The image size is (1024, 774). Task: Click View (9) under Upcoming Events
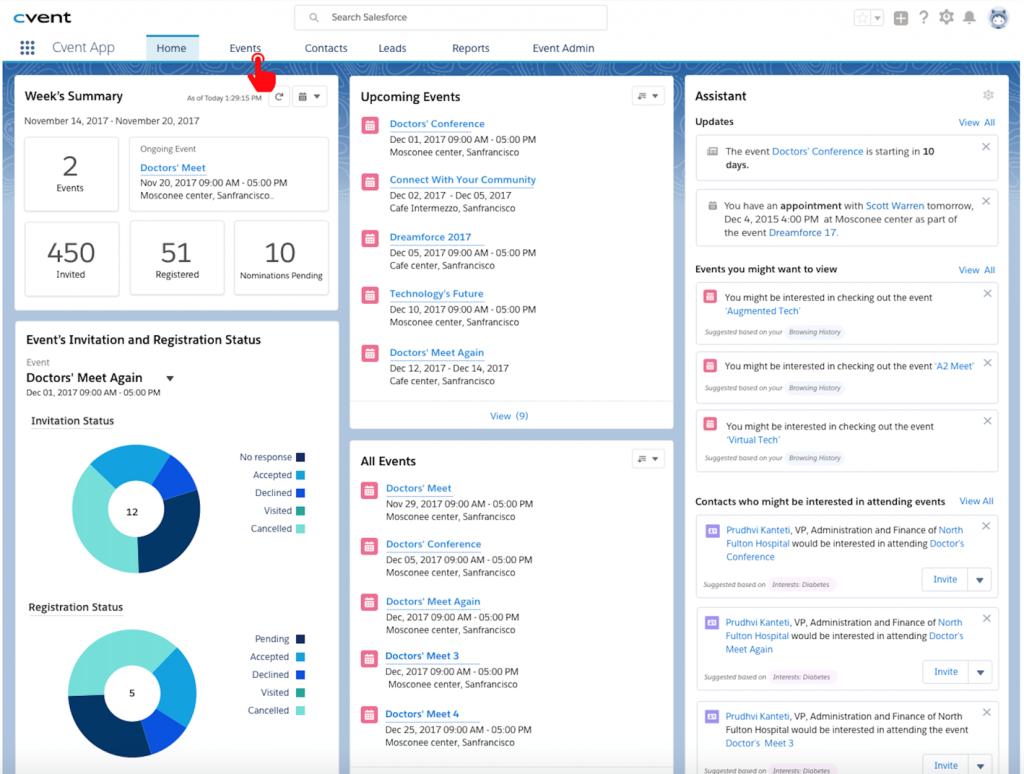(509, 416)
